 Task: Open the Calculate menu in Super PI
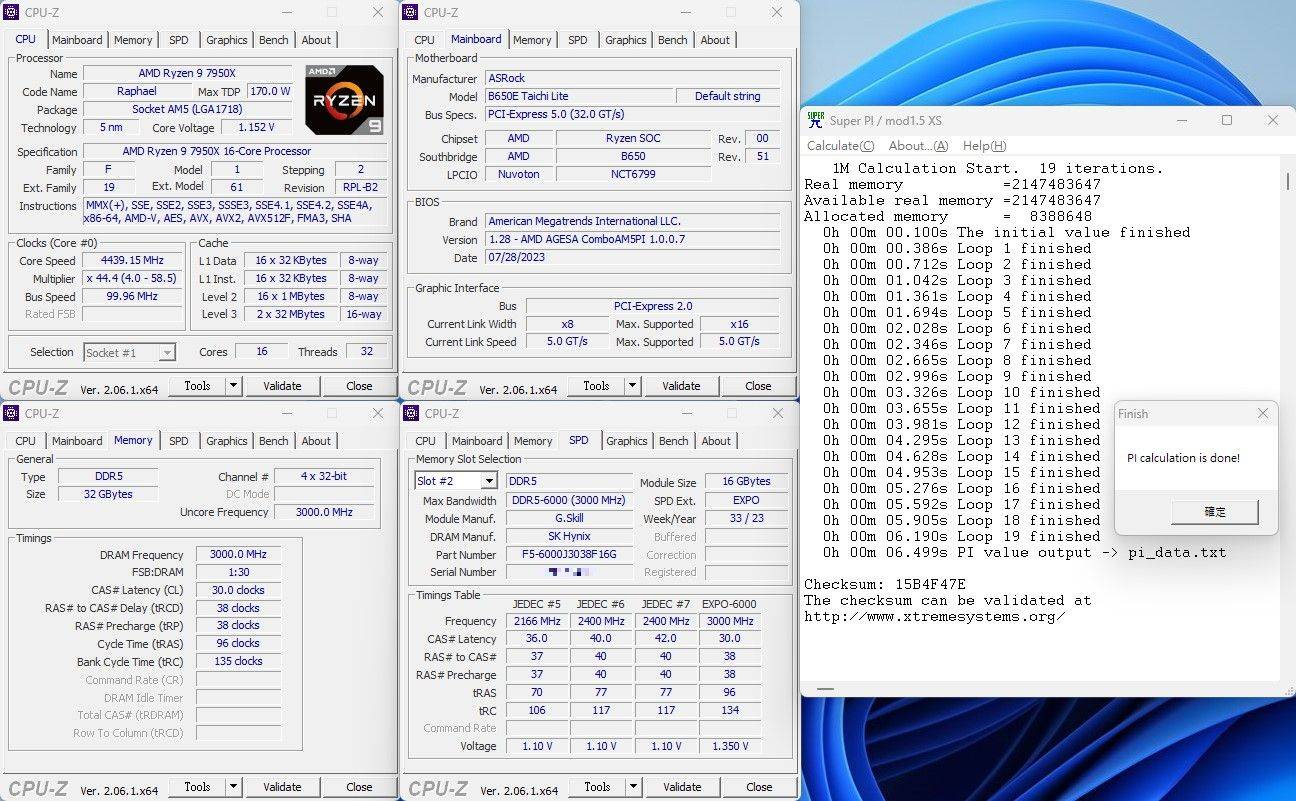[x=840, y=146]
